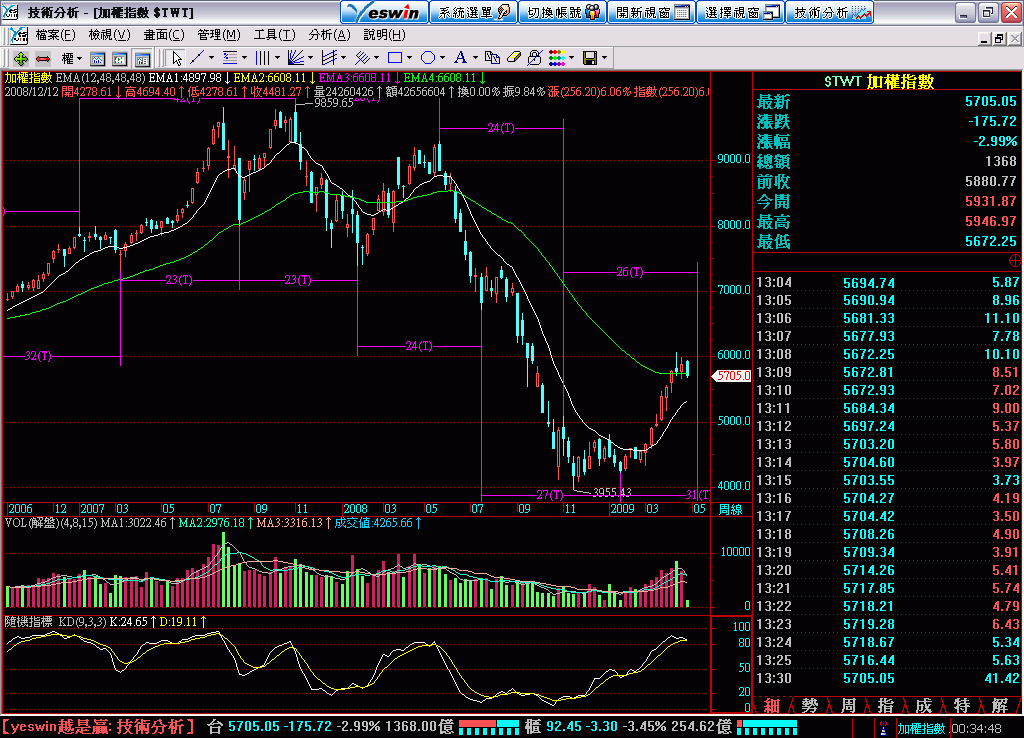Select the eraser tool
The width and height of the screenshot is (1024, 738).
coord(514,58)
